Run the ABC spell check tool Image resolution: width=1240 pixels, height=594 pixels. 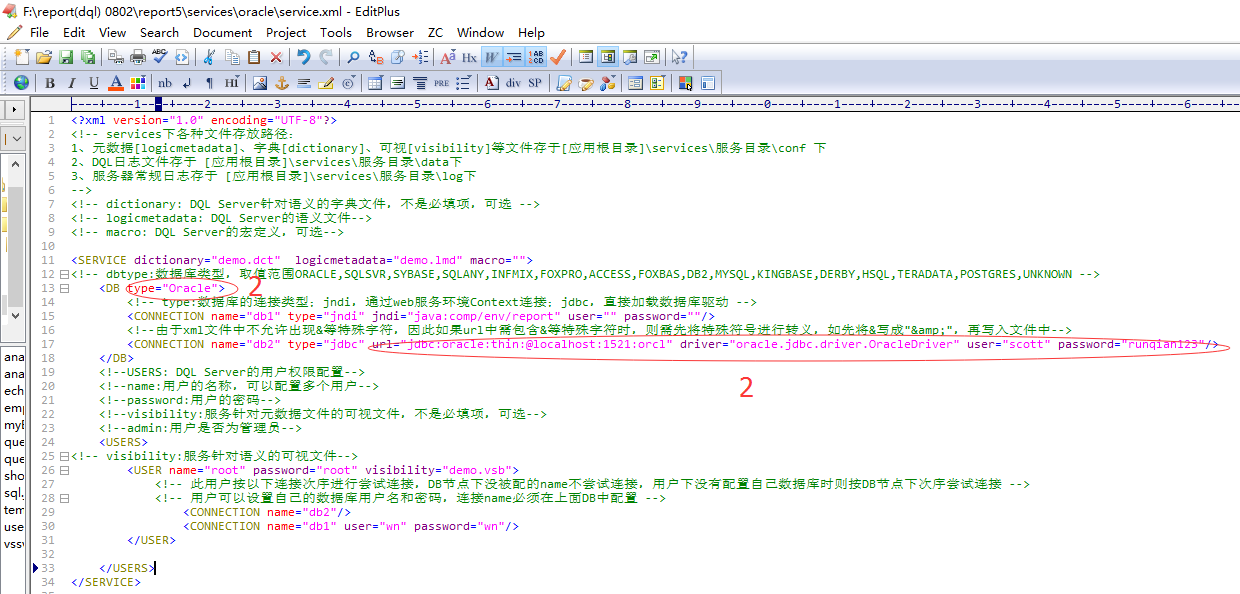pyautogui.click(x=160, y=57)
